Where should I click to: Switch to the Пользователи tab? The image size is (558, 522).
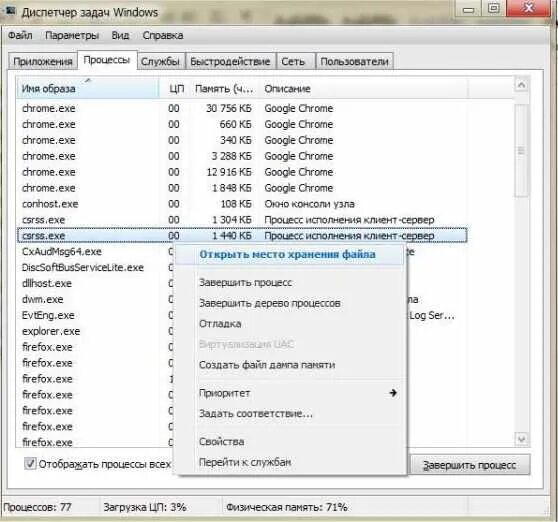(354, 62)
